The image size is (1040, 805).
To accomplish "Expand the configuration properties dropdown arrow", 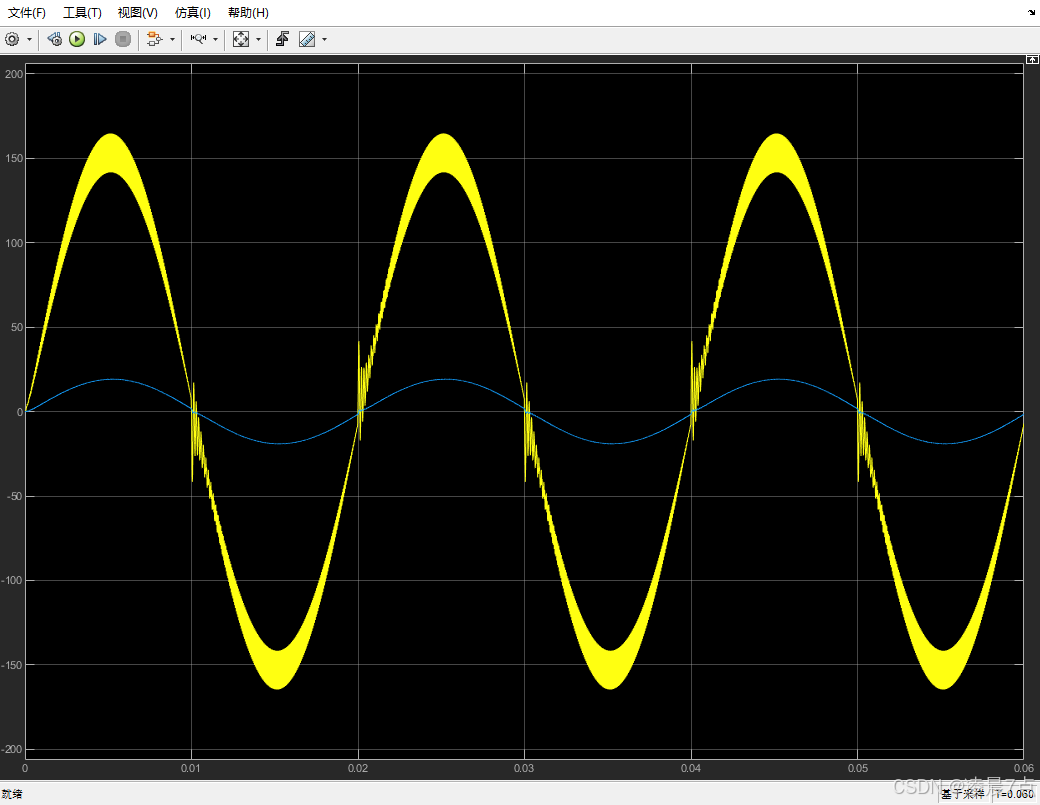I will [x=29, y=40].
